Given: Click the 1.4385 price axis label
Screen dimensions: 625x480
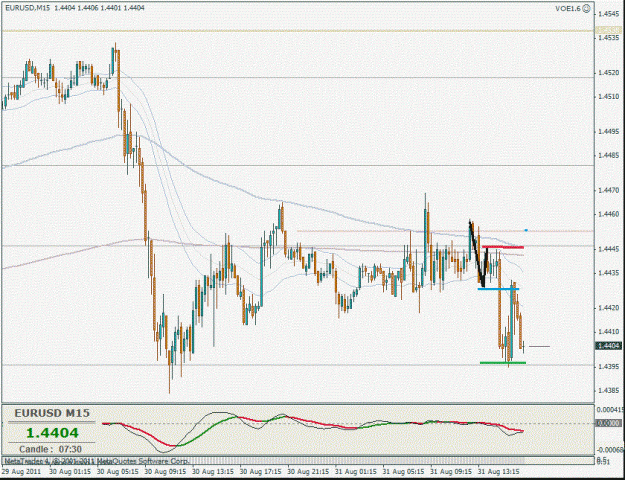Looking at the screenshot, I should (x=608, y=390).
